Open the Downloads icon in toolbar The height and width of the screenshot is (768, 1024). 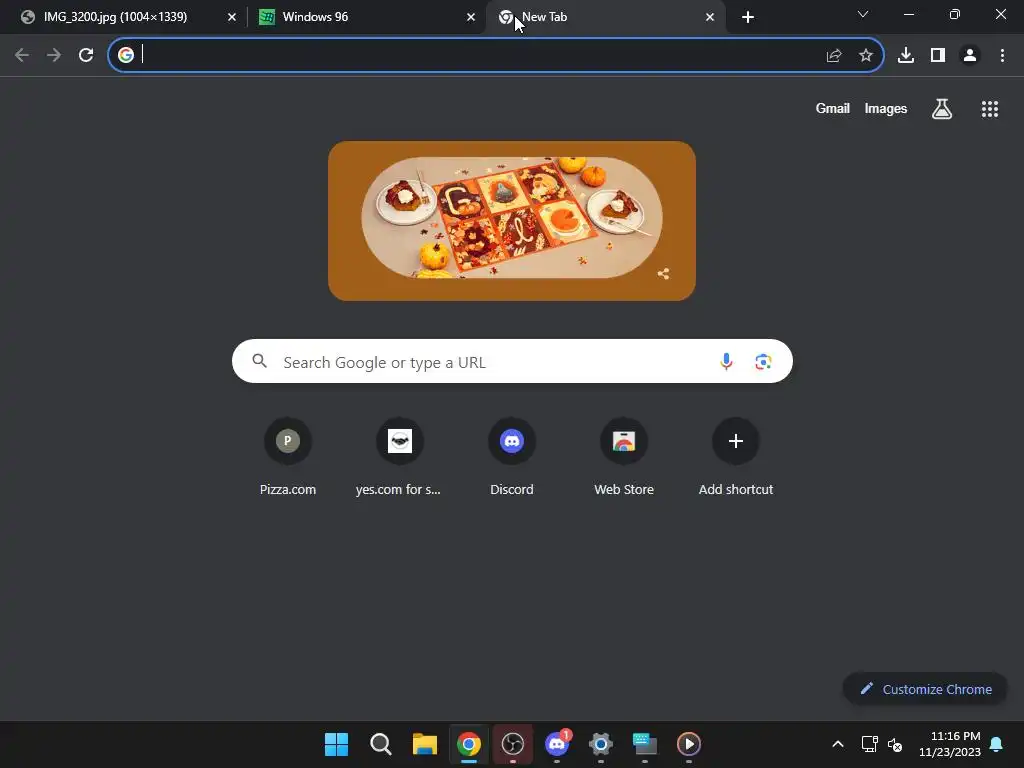906,56
